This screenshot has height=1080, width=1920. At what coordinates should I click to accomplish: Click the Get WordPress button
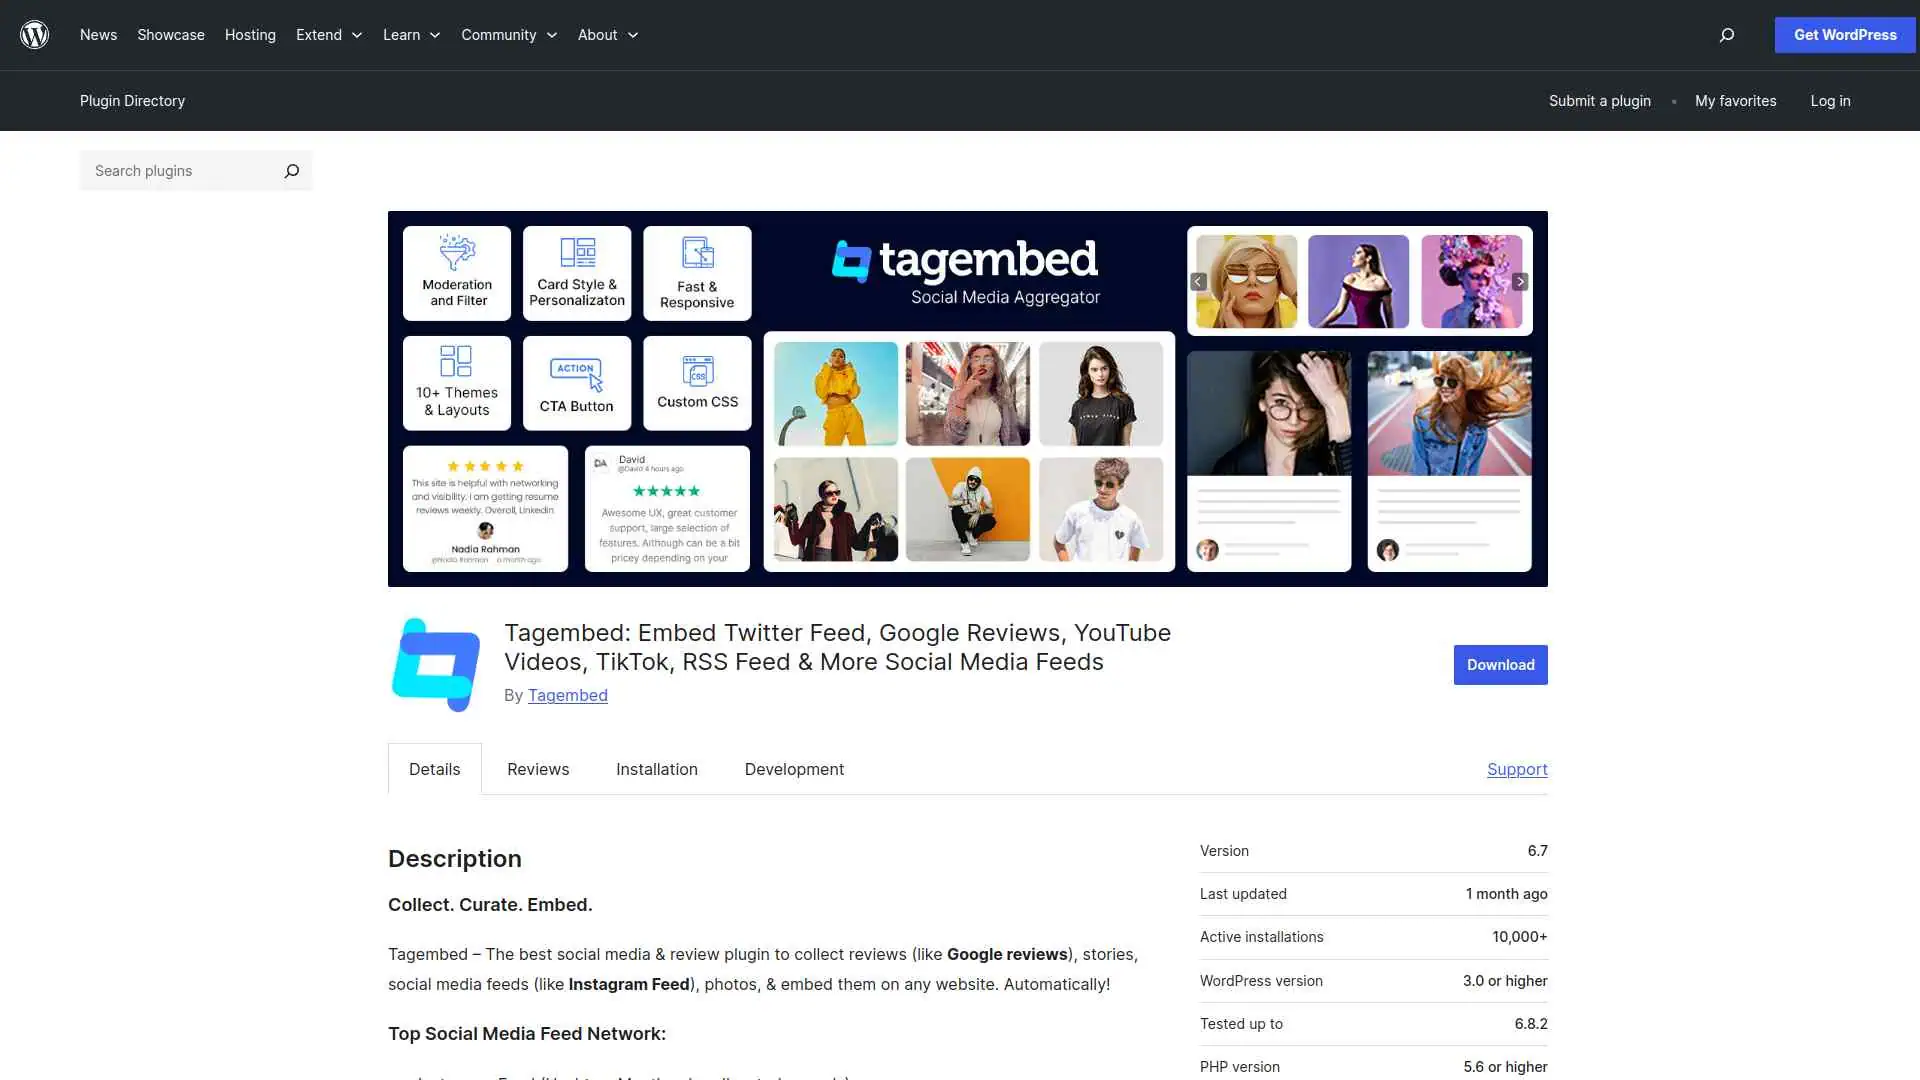tap(1844, 35)
